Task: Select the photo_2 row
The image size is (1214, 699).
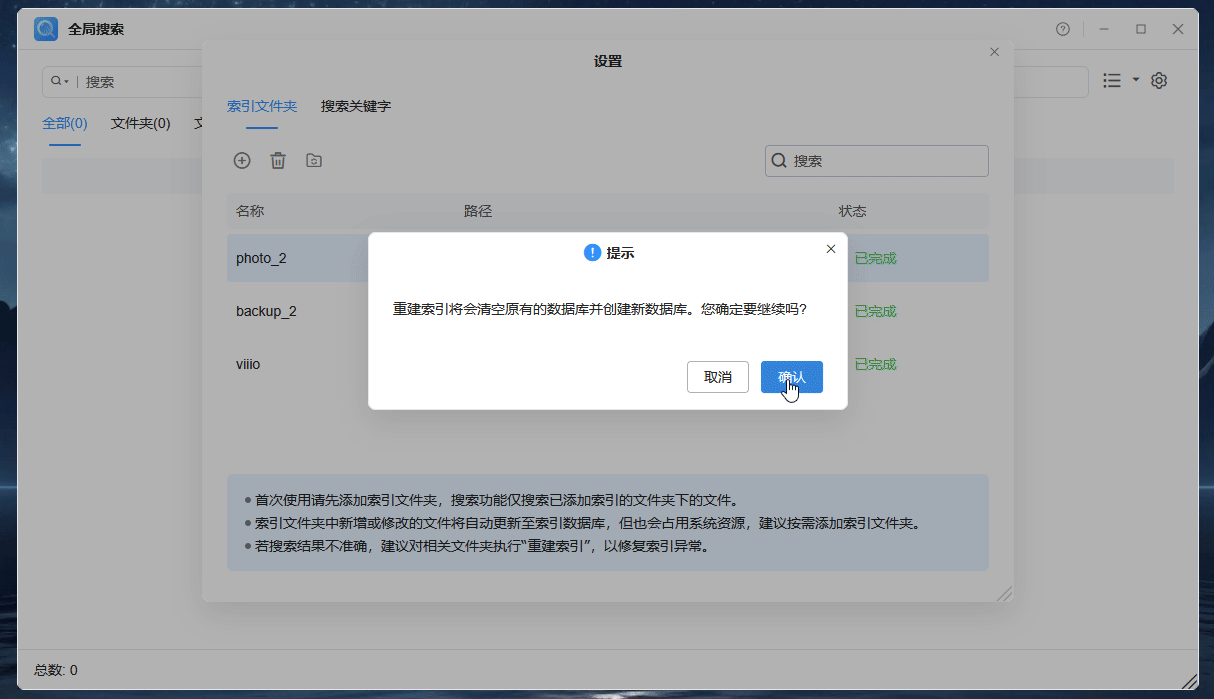Action: point(608,258)
